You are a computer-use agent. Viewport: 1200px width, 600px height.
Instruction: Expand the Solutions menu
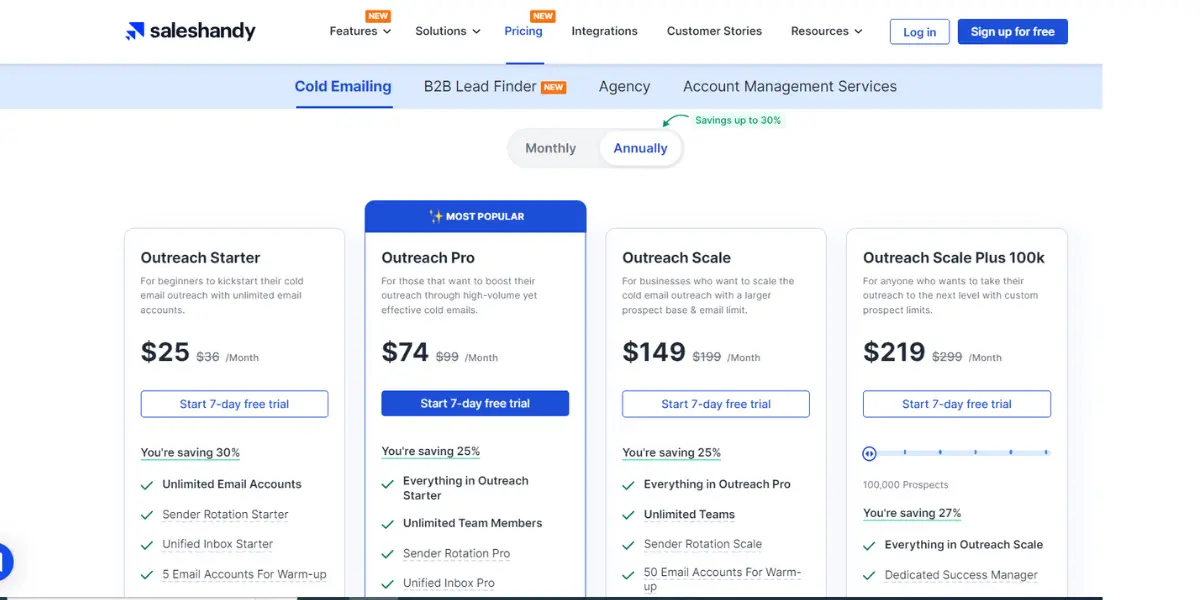(x=448, y=31)
